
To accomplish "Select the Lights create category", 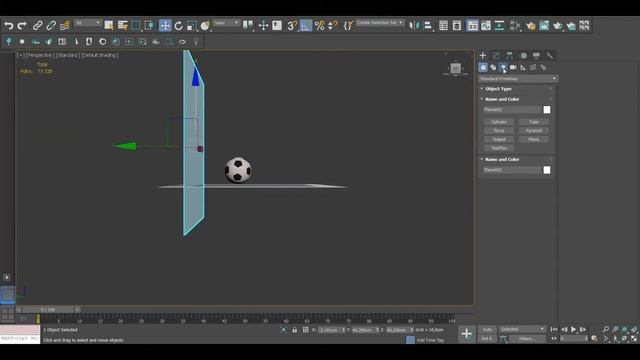I will point(503,68).
